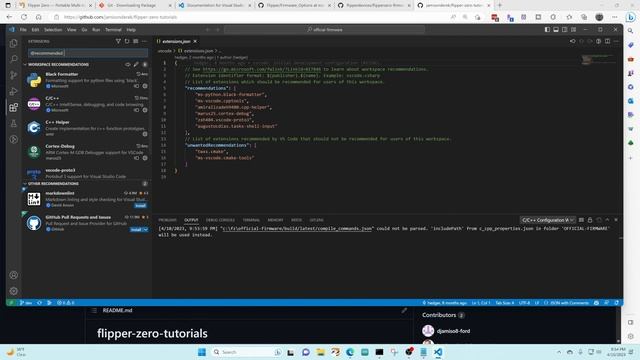Open compile_commands.json path link in output
Screen dimensions: 640x360
(x=297, y=229)
